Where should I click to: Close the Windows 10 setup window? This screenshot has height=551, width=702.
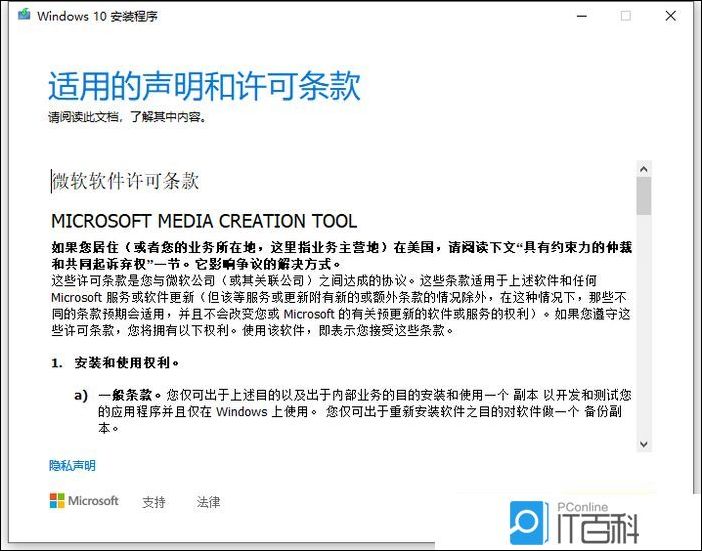pyautogui.click(x=670, y=16)
